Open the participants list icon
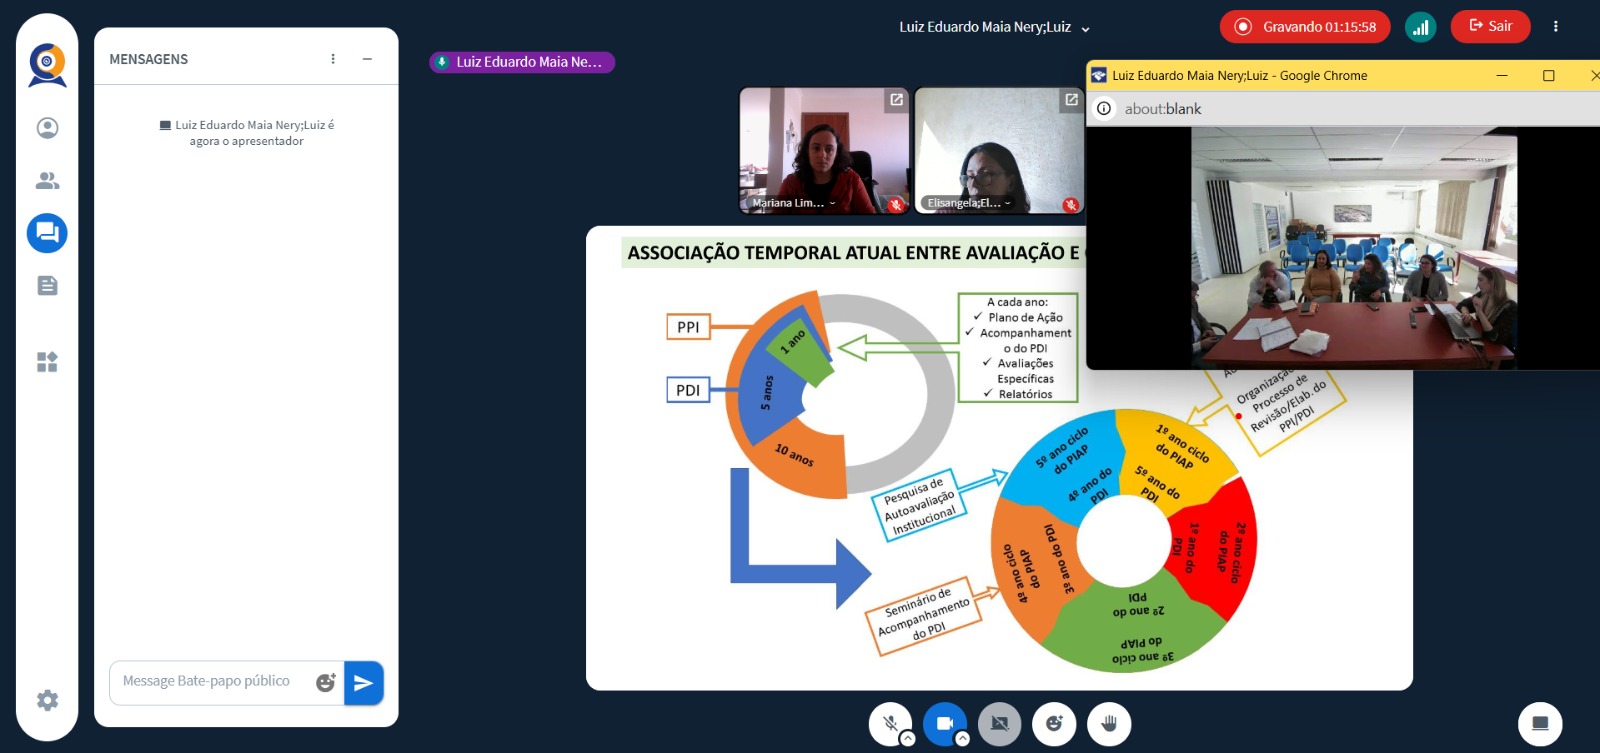The image size is (1600, 753). [47, 181]
